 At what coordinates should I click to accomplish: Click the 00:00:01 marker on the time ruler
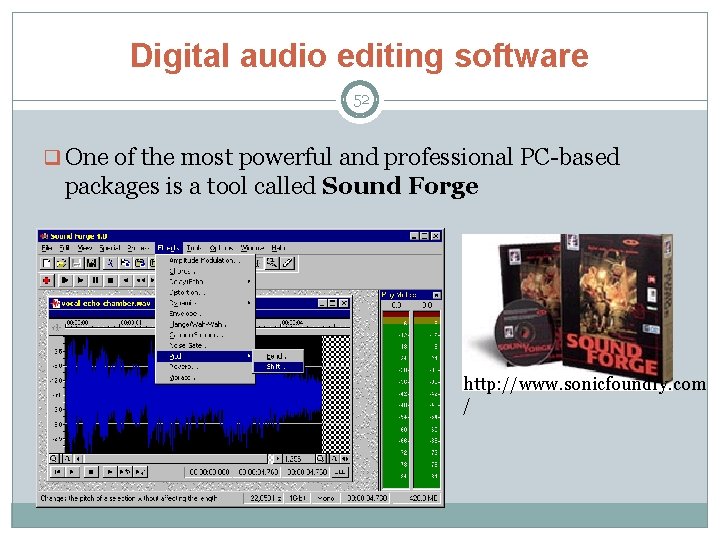point(131,323)
